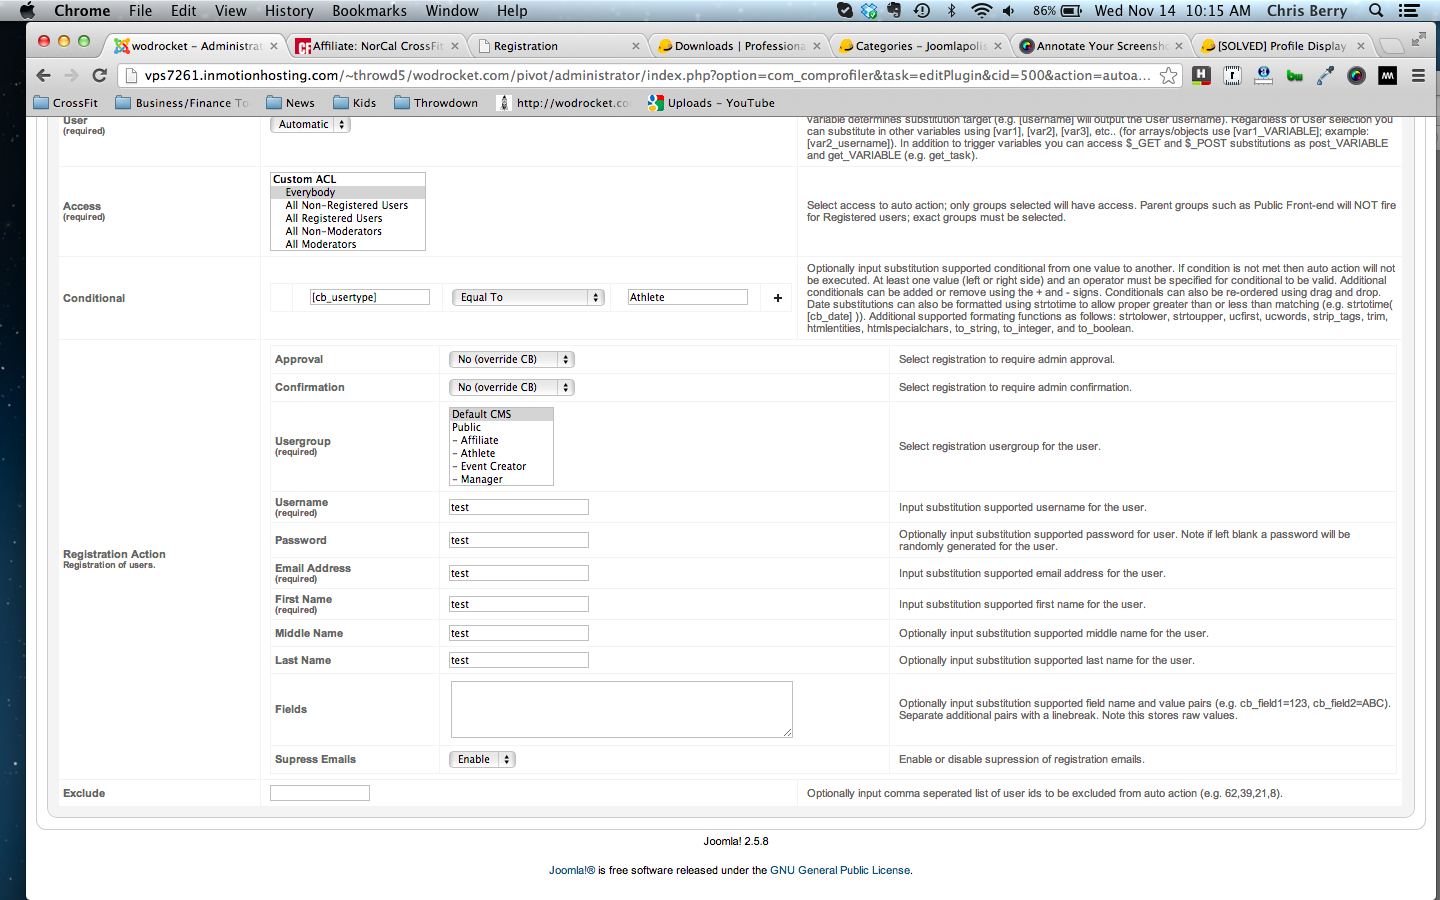The height and width of the screenshot is (900, 1440).
Task: Open Time Machine menu bar icon
Action: (922, 10)
